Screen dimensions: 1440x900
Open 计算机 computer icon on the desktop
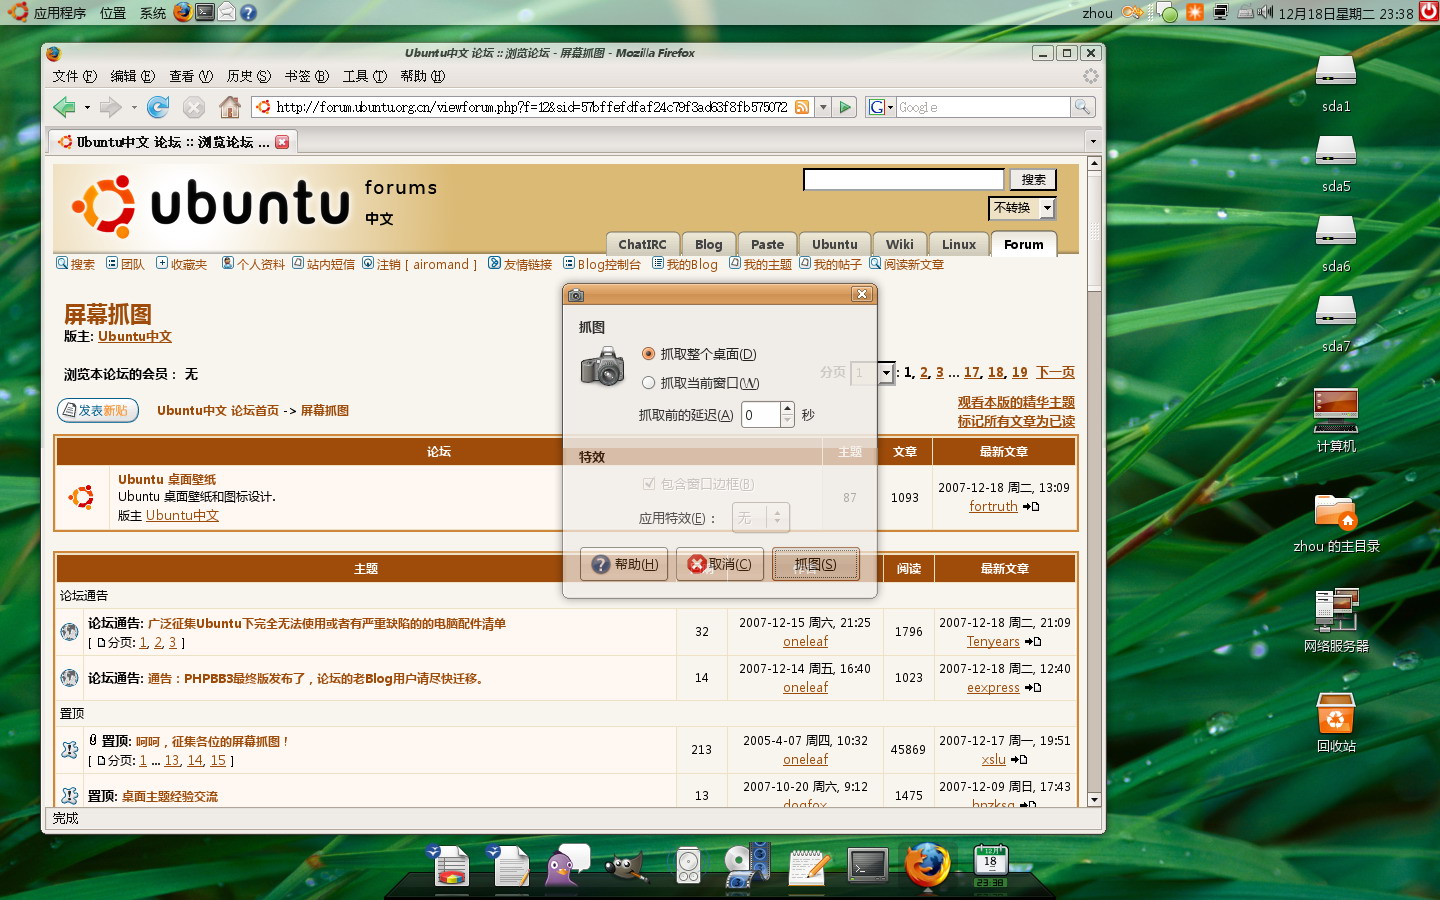[x=1336, y=410]
